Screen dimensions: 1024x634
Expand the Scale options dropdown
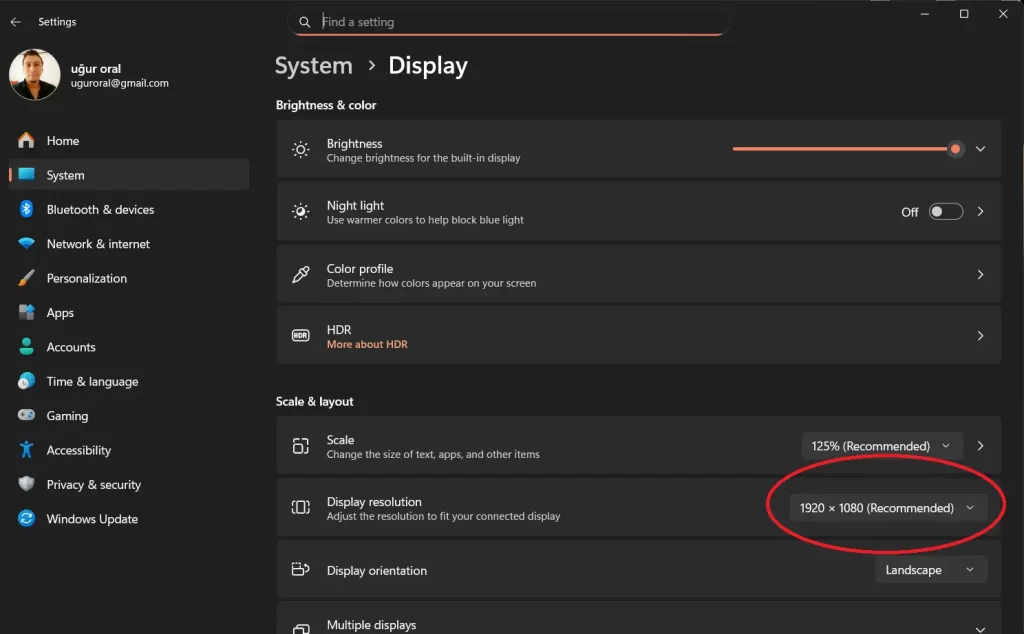click(x=881, y=446)
